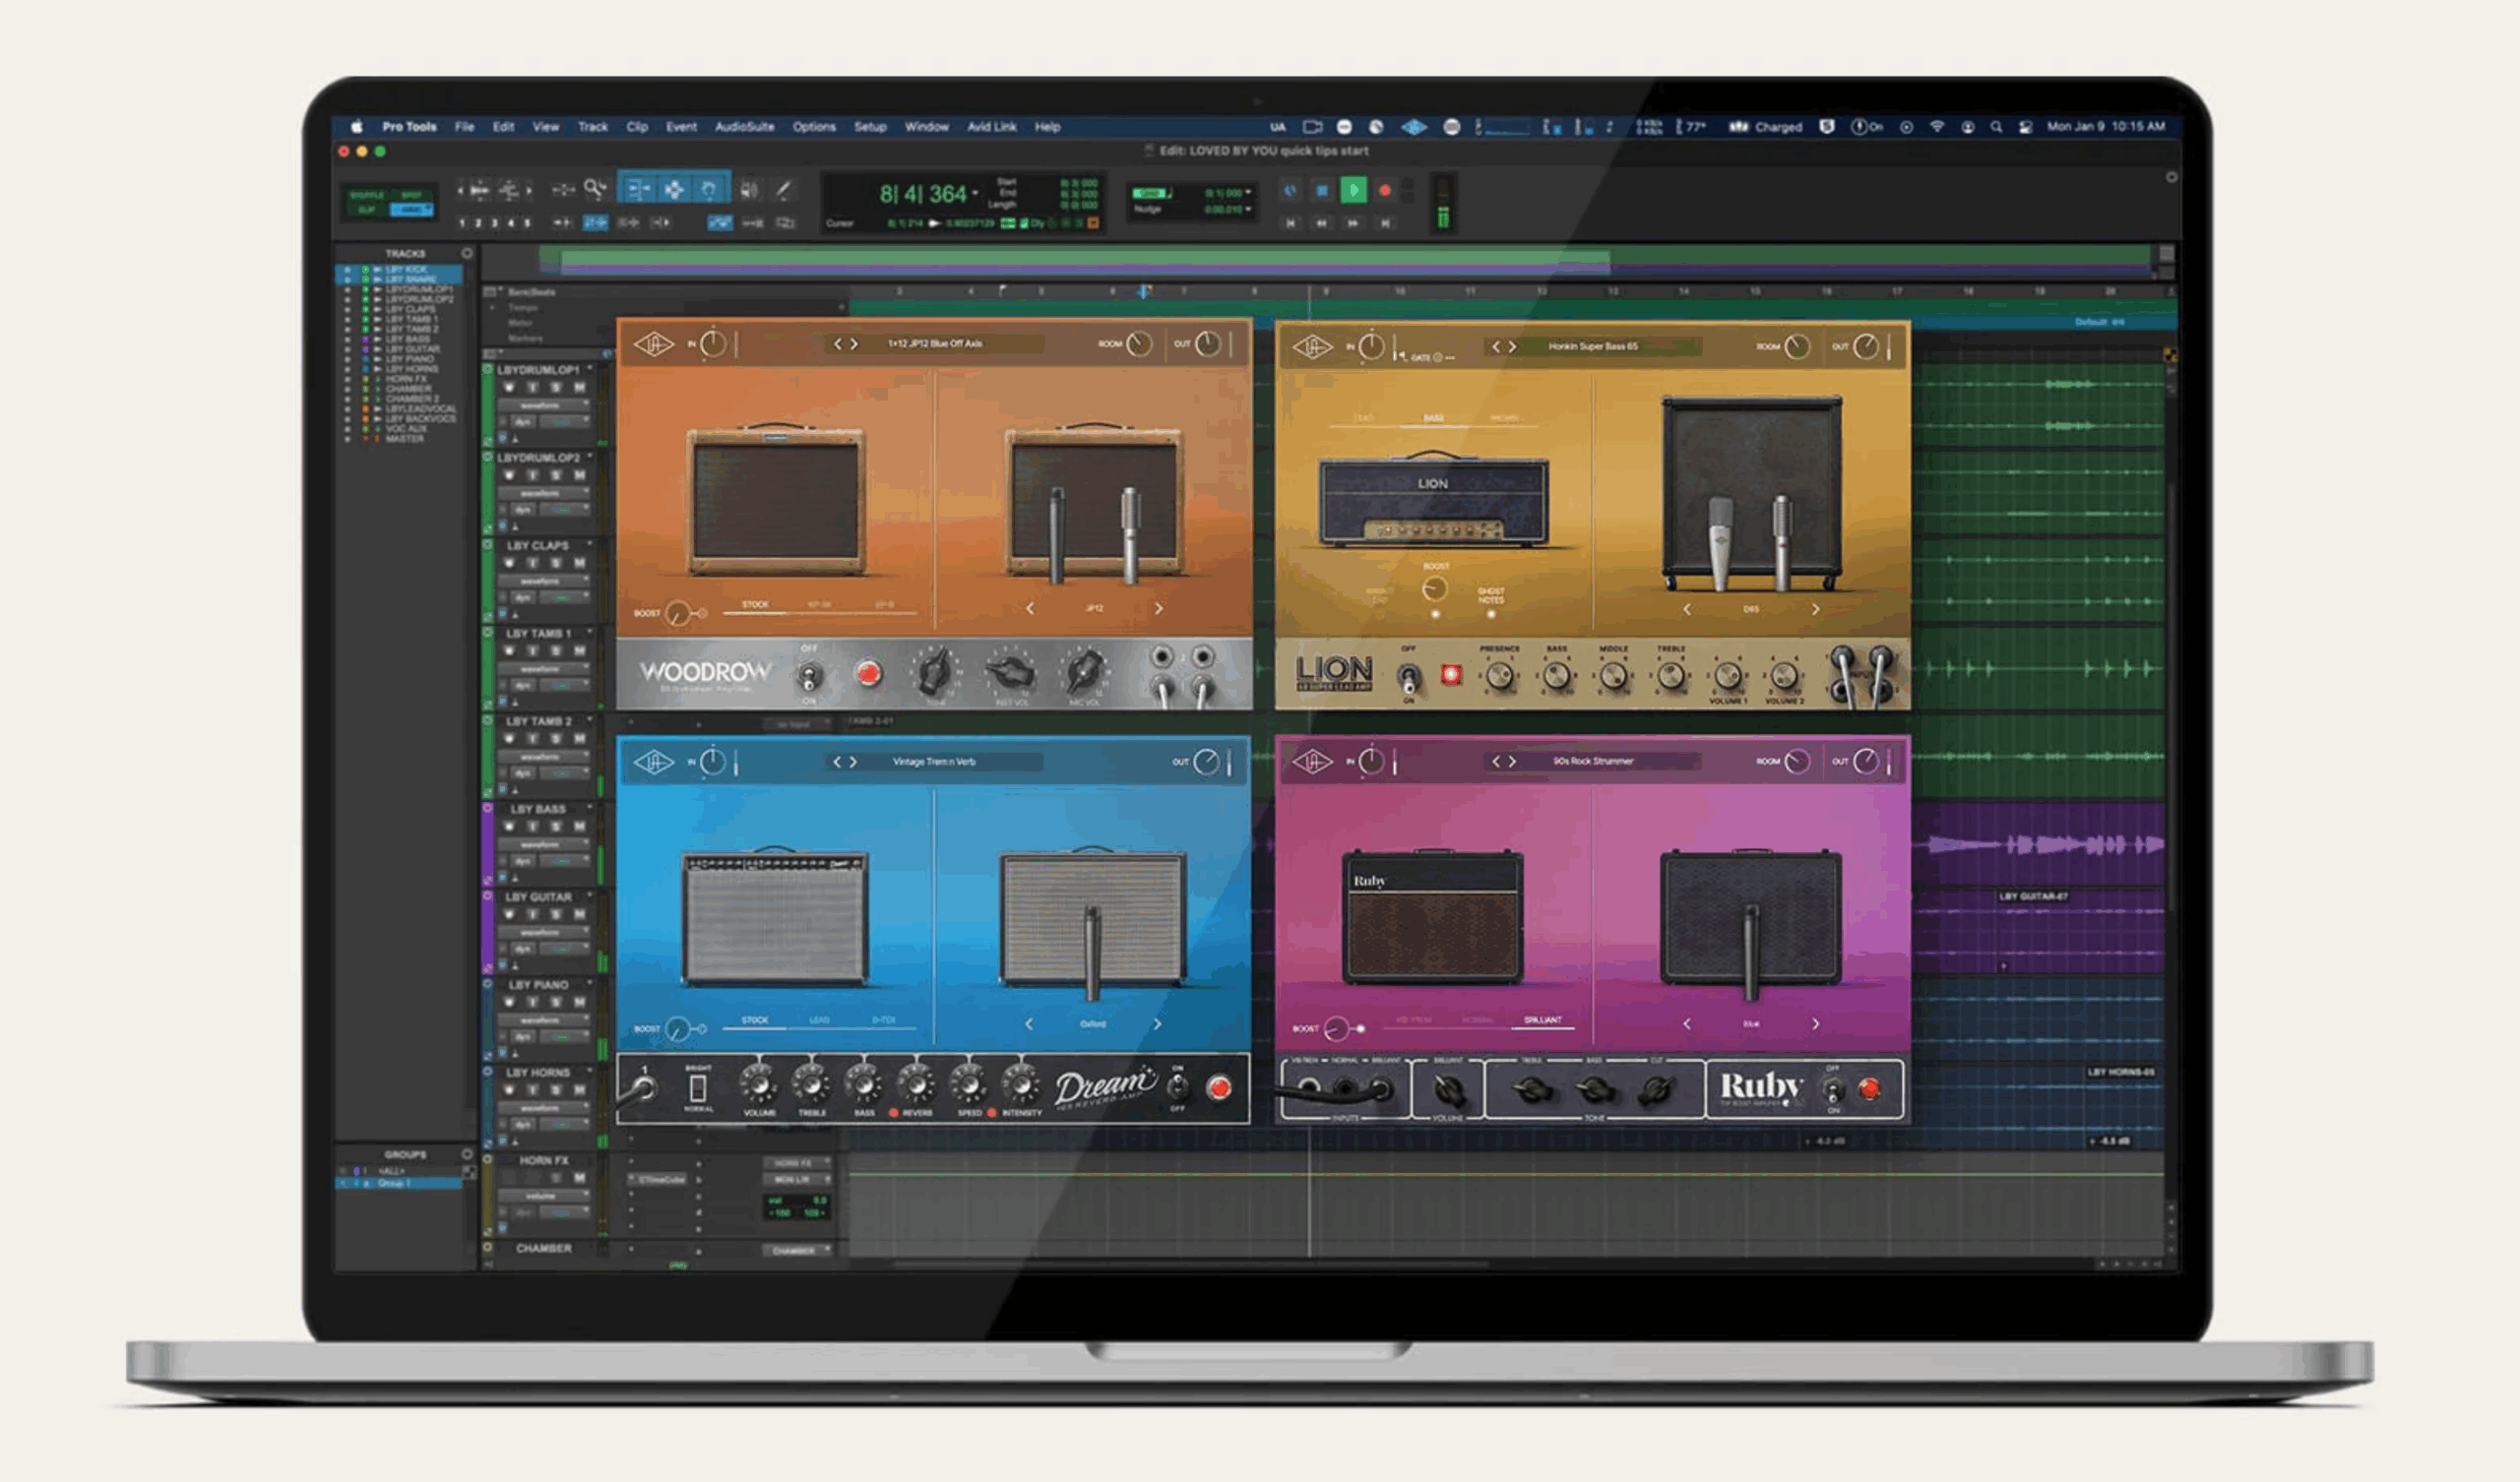2520x1482 pixels.
Task: Select the Selector tool in edit toolbar
Action: (674, 189)
